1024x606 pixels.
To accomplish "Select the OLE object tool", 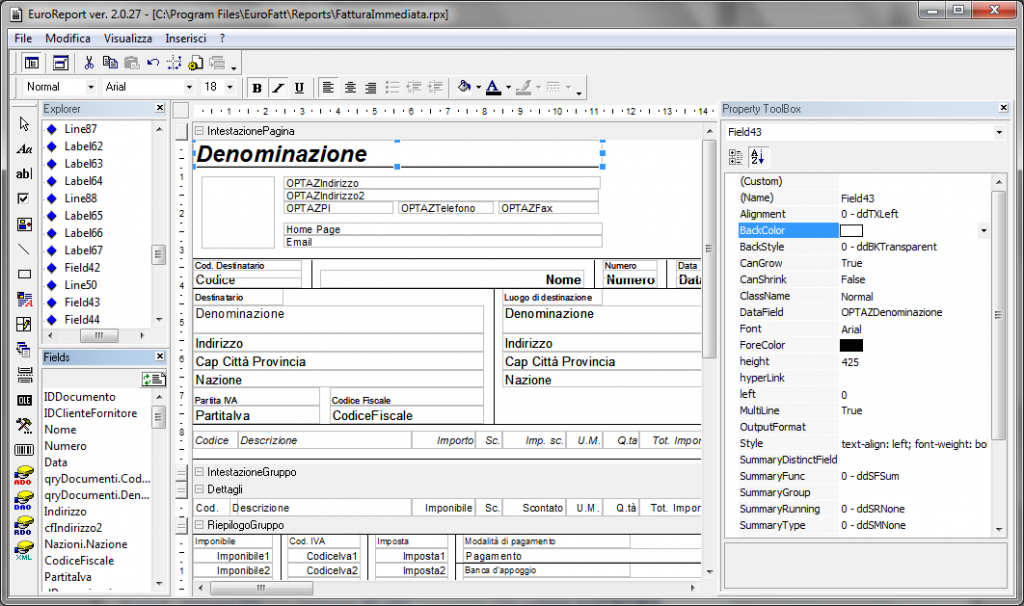I will [23, 398].
